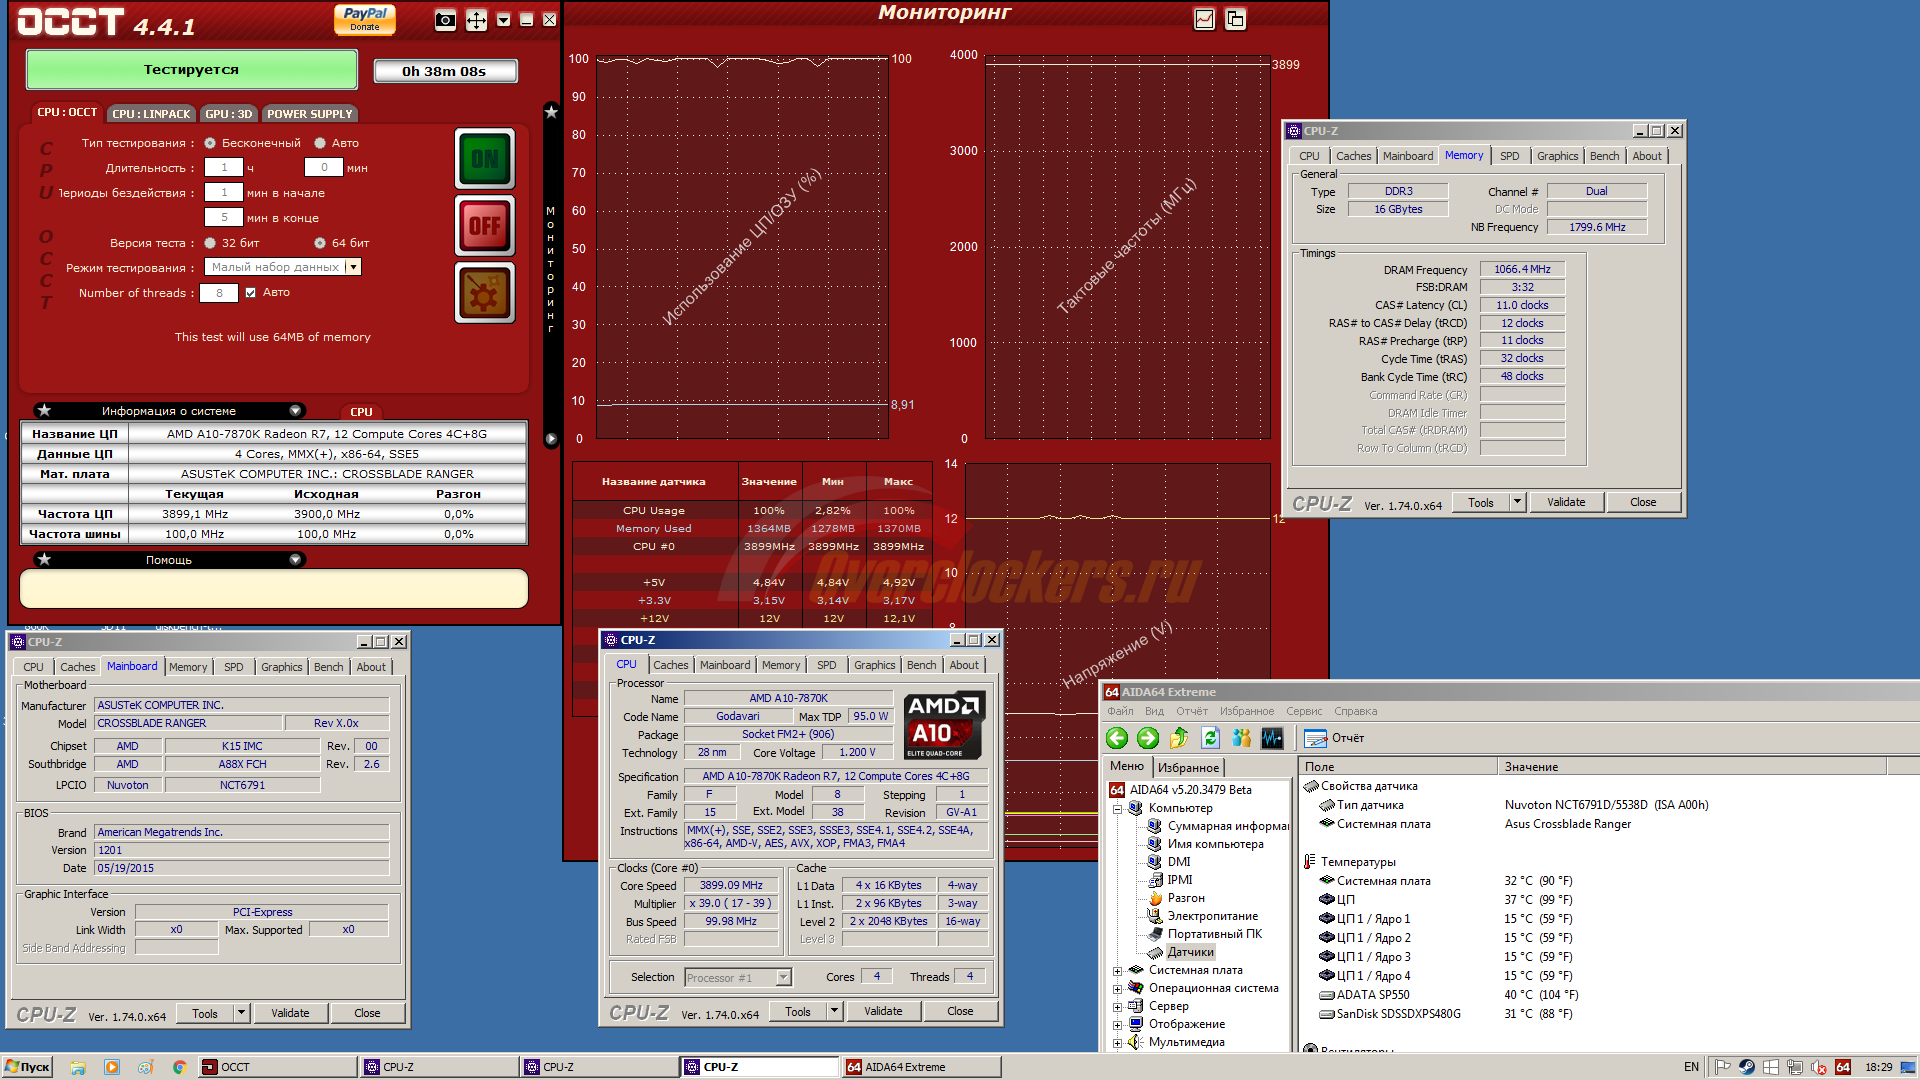Open the Сервис menu in AIDA64
Viewport: 1920px width, 1080px height.
1303,711
